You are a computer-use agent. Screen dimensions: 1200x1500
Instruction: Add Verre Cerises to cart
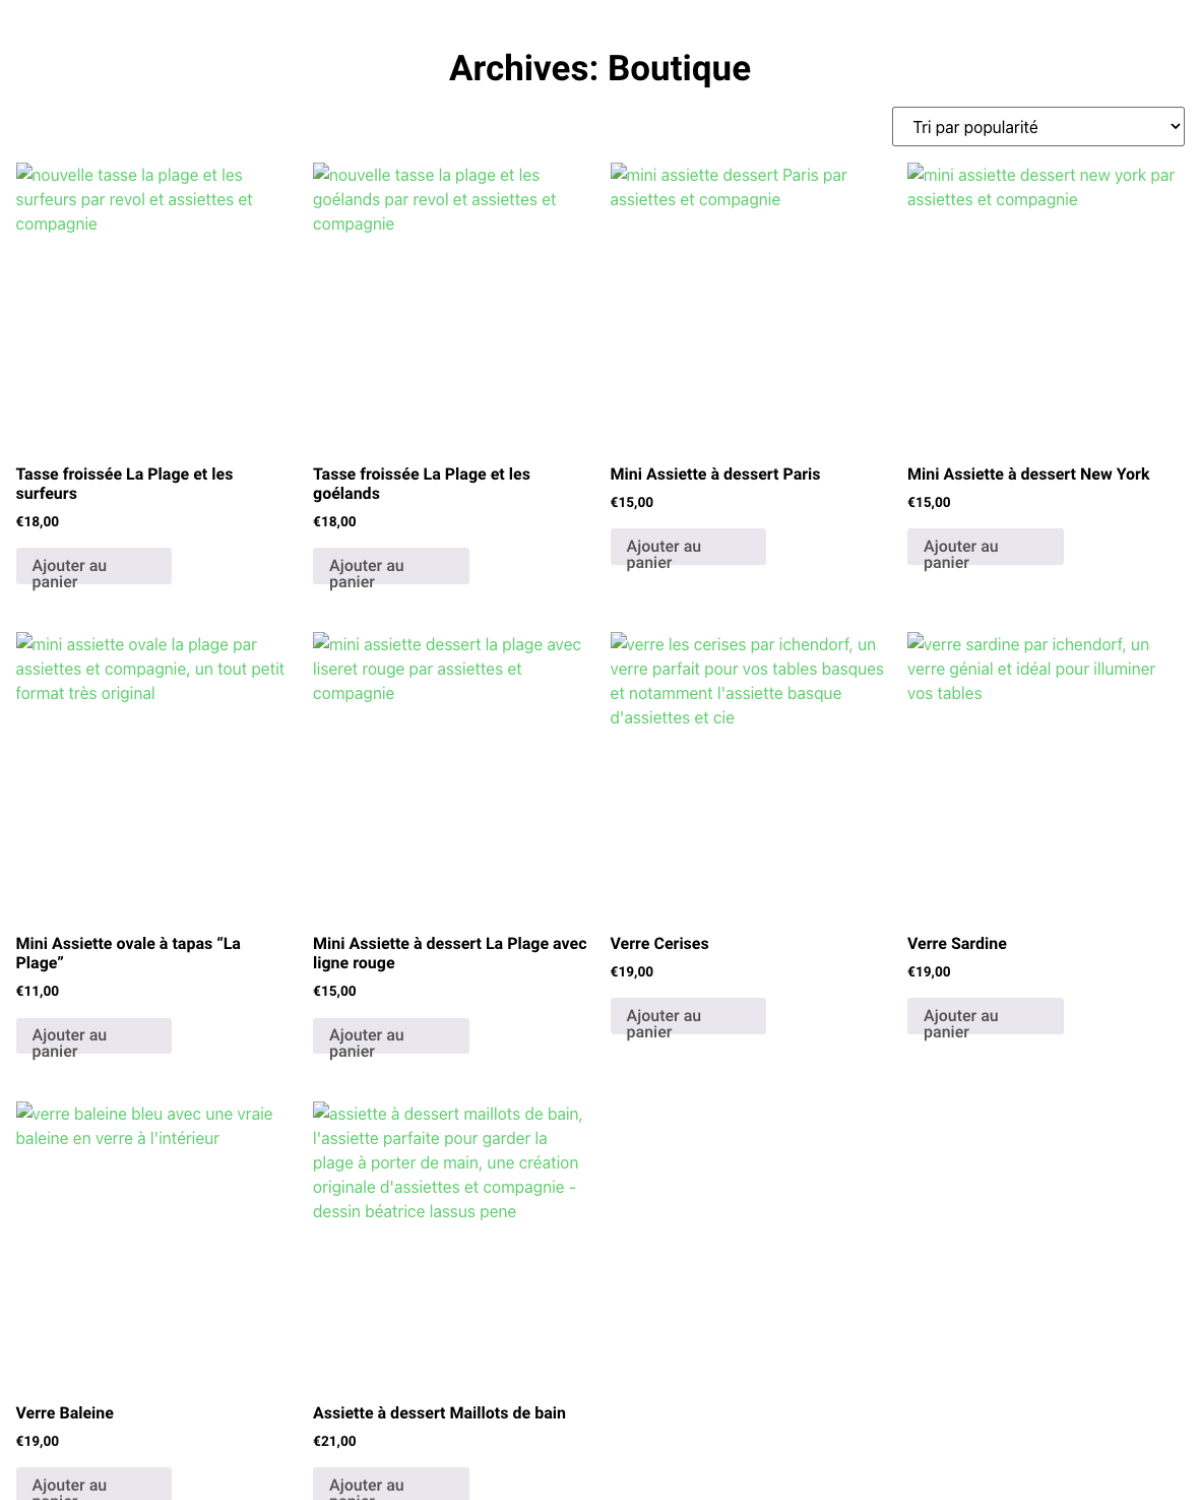click(688, 1016)
